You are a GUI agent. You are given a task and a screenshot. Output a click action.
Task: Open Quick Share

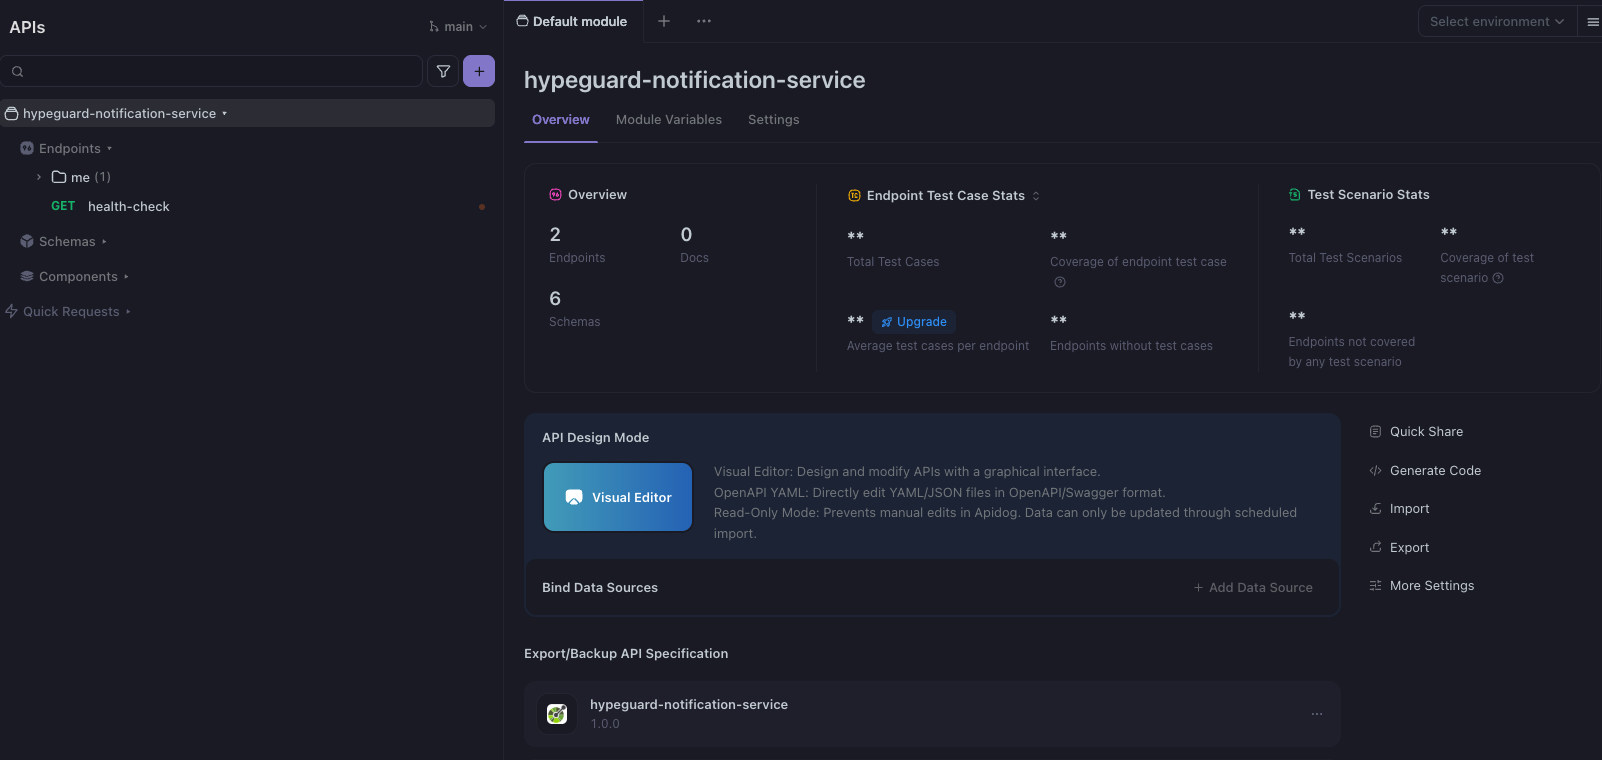coord(1425,432)
